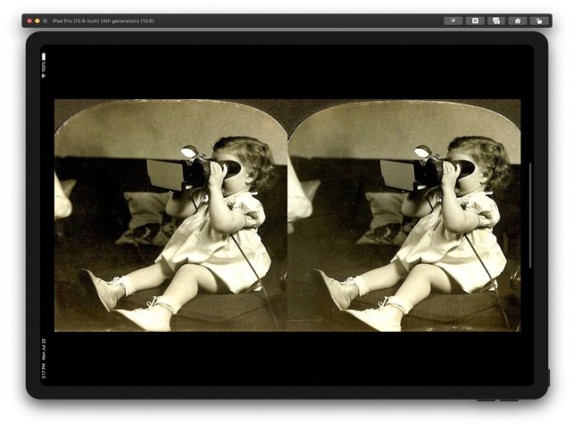Click the vertical scroll indicator on the iPad screen

(530, 215)
